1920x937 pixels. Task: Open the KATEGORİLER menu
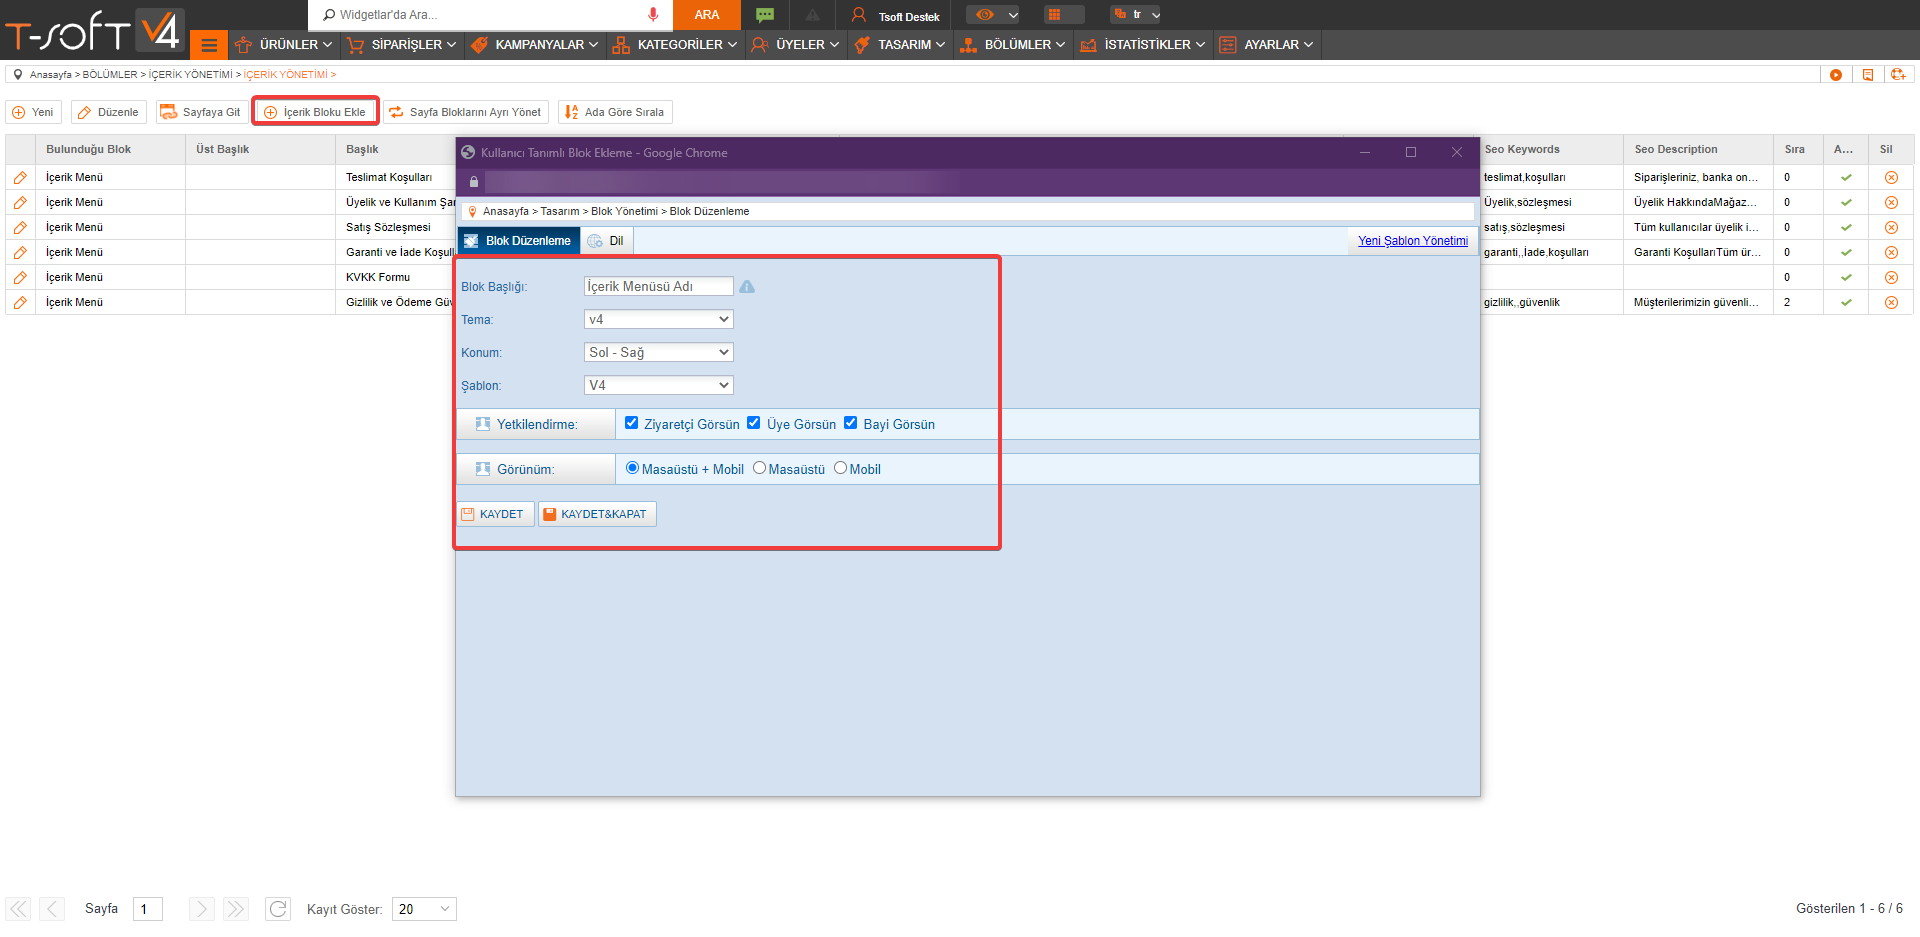(675, 45)
